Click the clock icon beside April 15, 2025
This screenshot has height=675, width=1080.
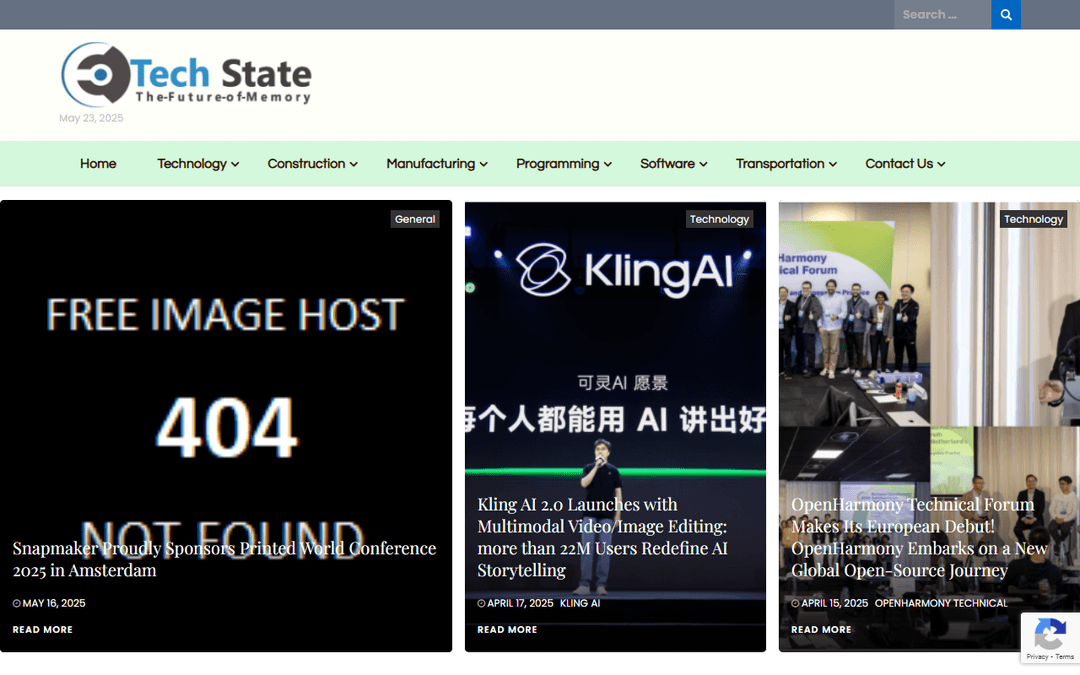click(796, 603)
